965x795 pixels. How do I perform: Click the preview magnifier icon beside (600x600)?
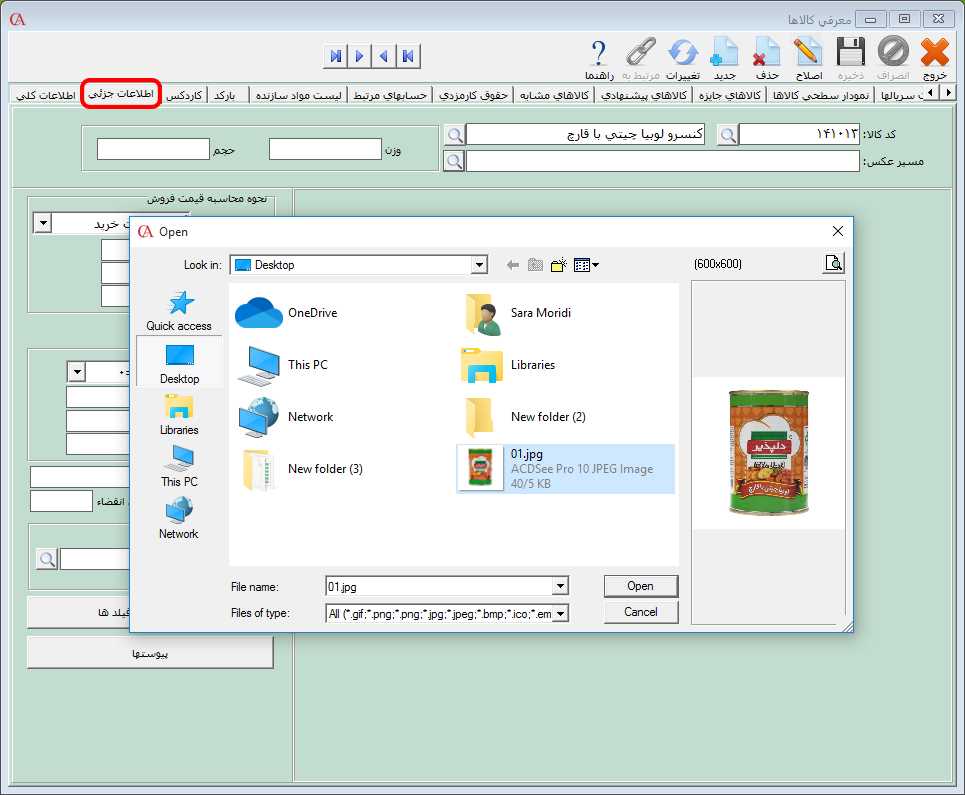point(834,264)
